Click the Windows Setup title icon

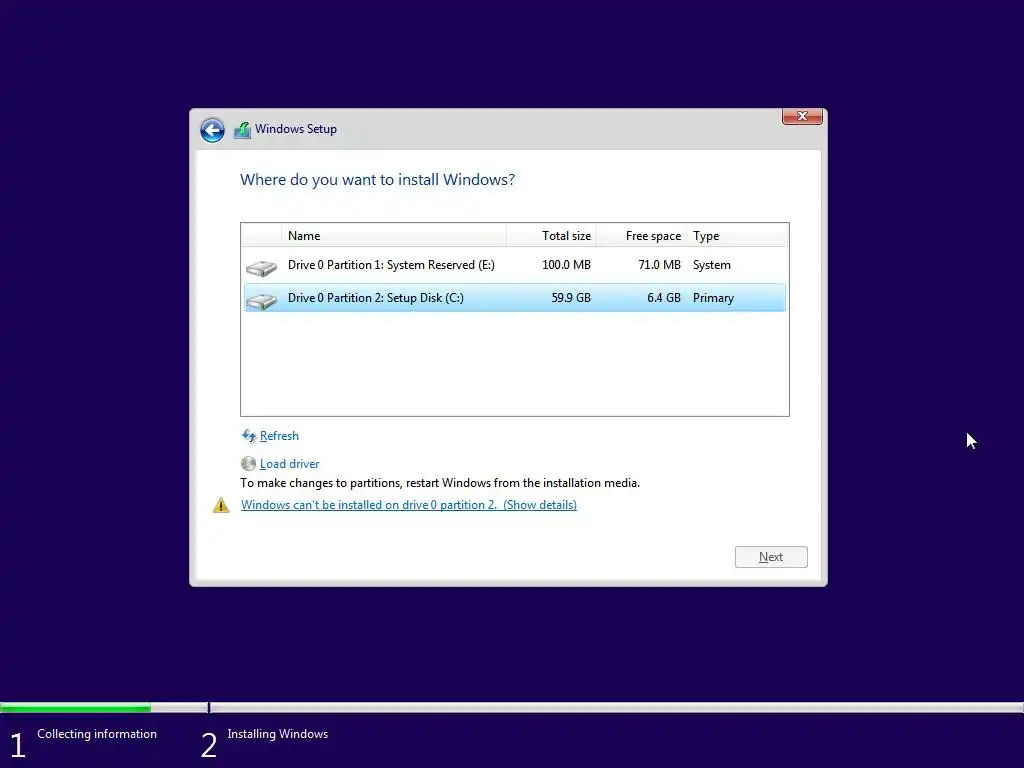[x=242, y=130]
